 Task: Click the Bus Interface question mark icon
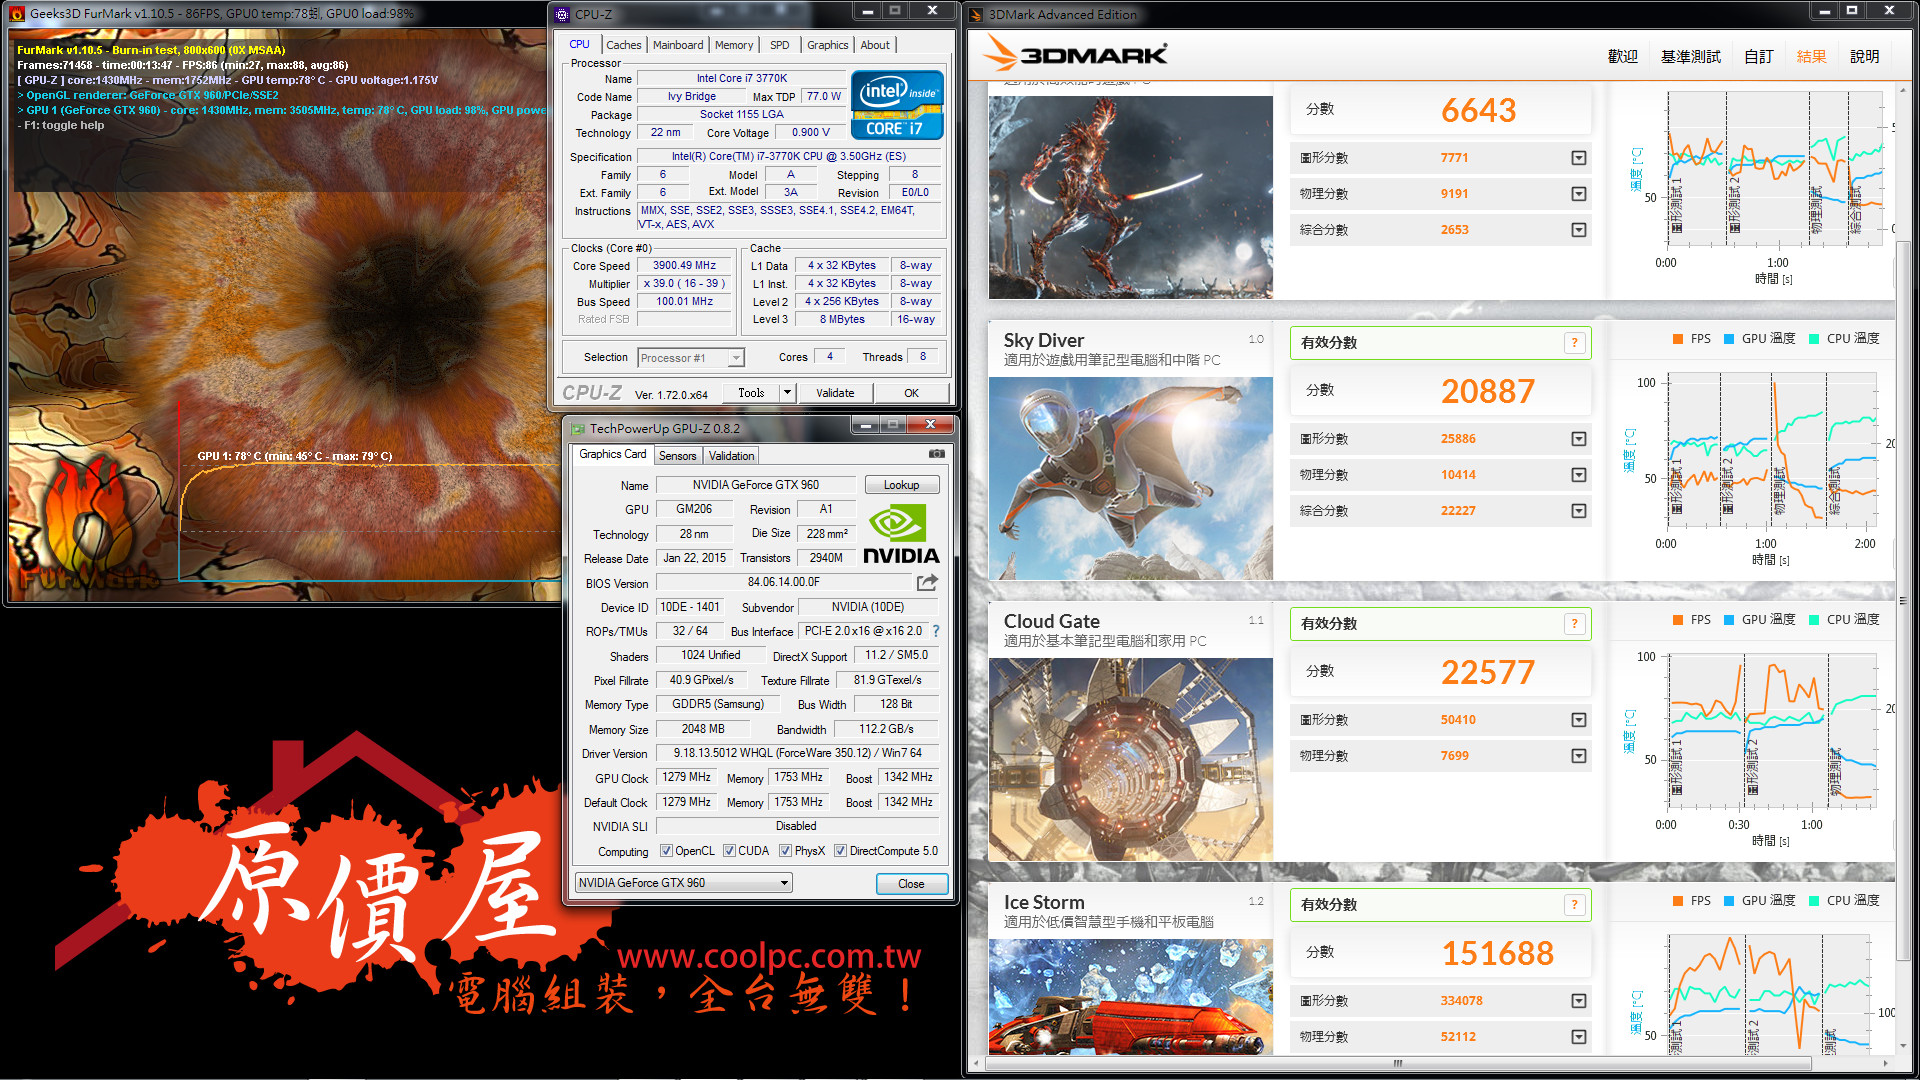936,631
